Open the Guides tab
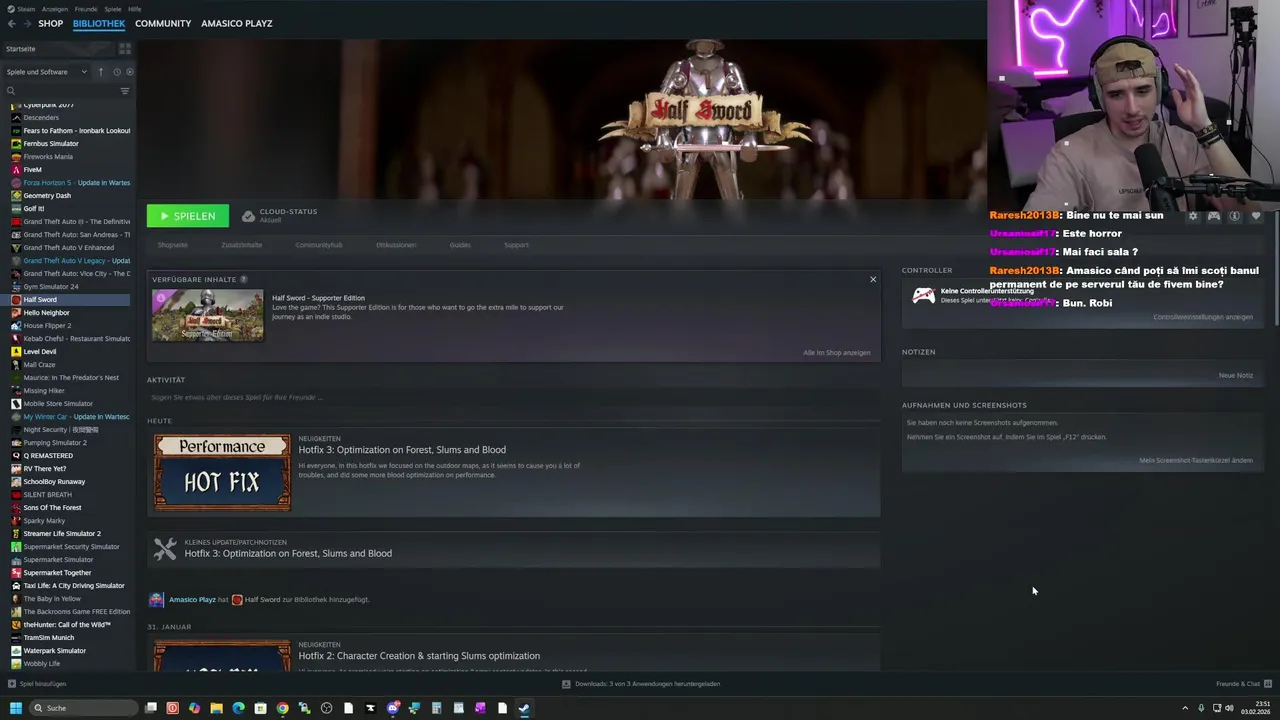This screenshot has width=1280, height=720. point(460,245)
